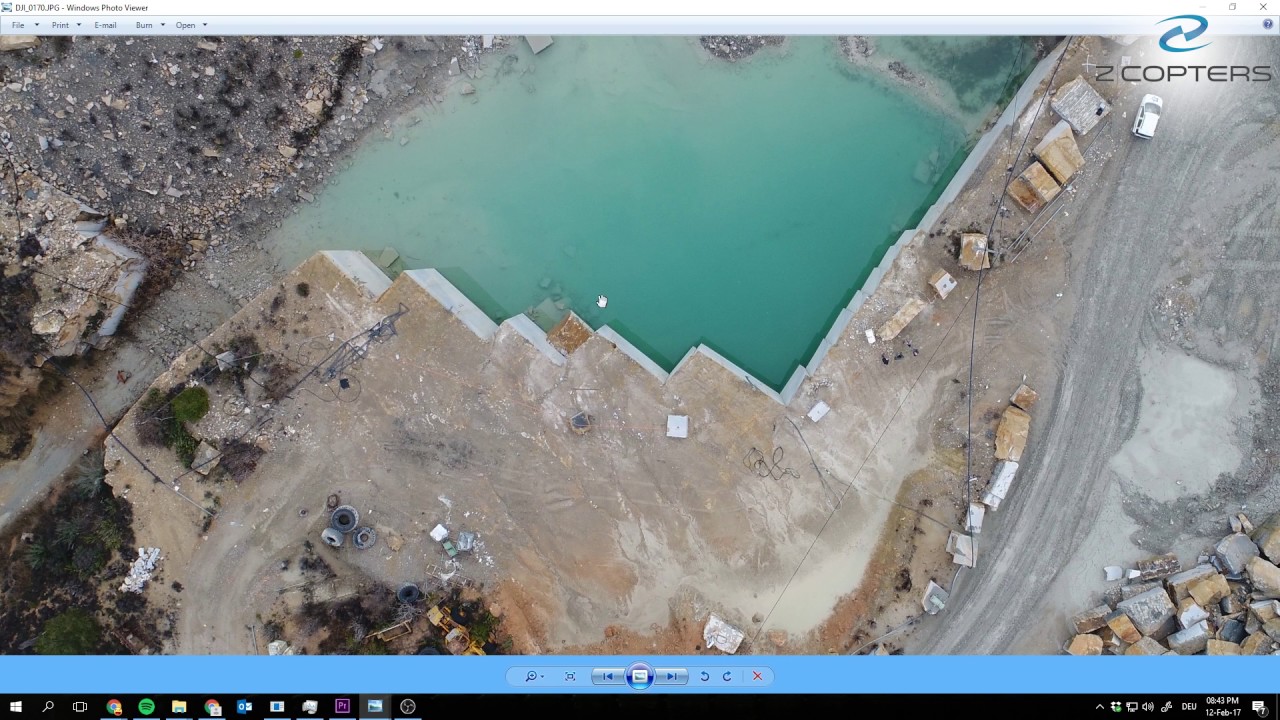
Task: Click the actual size / fit-to-window icon
Action: (570, 676)
